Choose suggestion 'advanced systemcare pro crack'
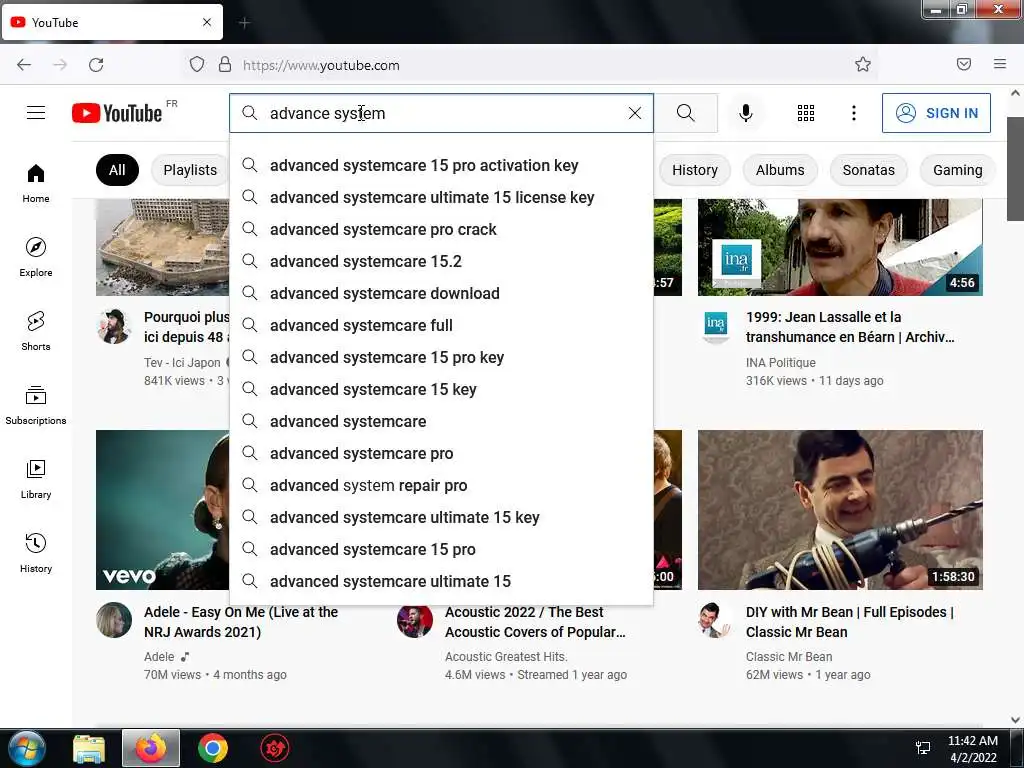The image size is (1024, 768). (x=441, y=229)
